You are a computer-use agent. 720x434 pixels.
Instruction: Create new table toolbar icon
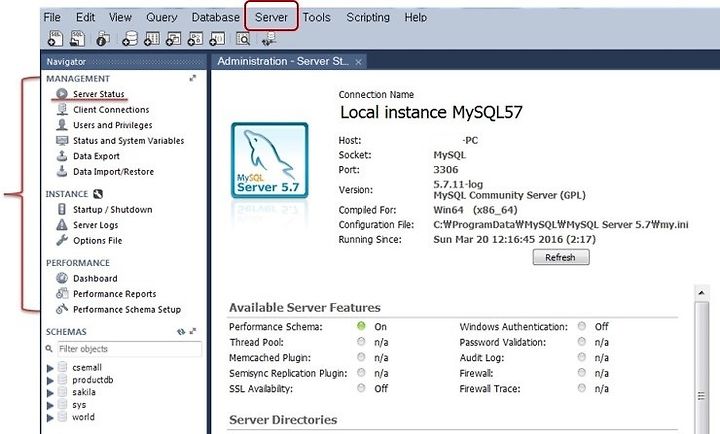click(152, 39)
